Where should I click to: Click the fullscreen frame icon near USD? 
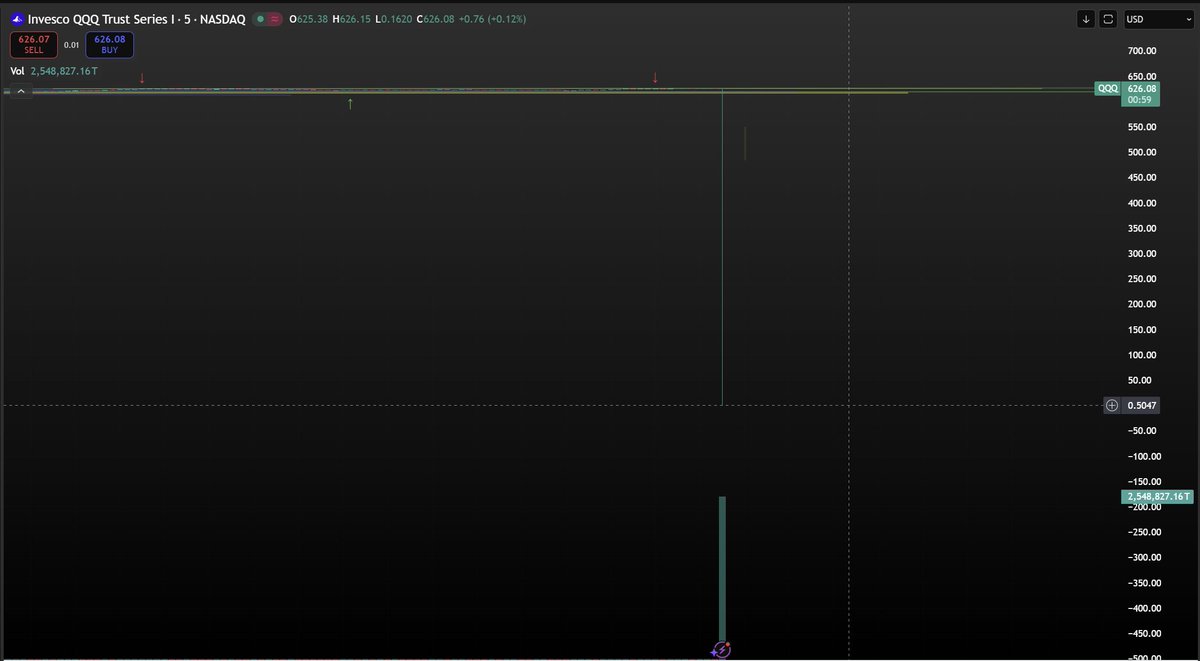click(1107, 19)
